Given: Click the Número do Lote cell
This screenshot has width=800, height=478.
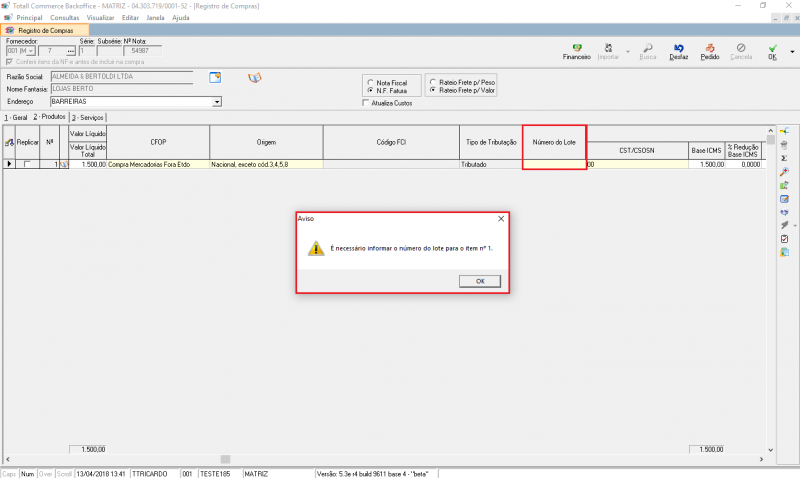Looking at the screenshot, I should pyautogui.click(x=554, y=163).
